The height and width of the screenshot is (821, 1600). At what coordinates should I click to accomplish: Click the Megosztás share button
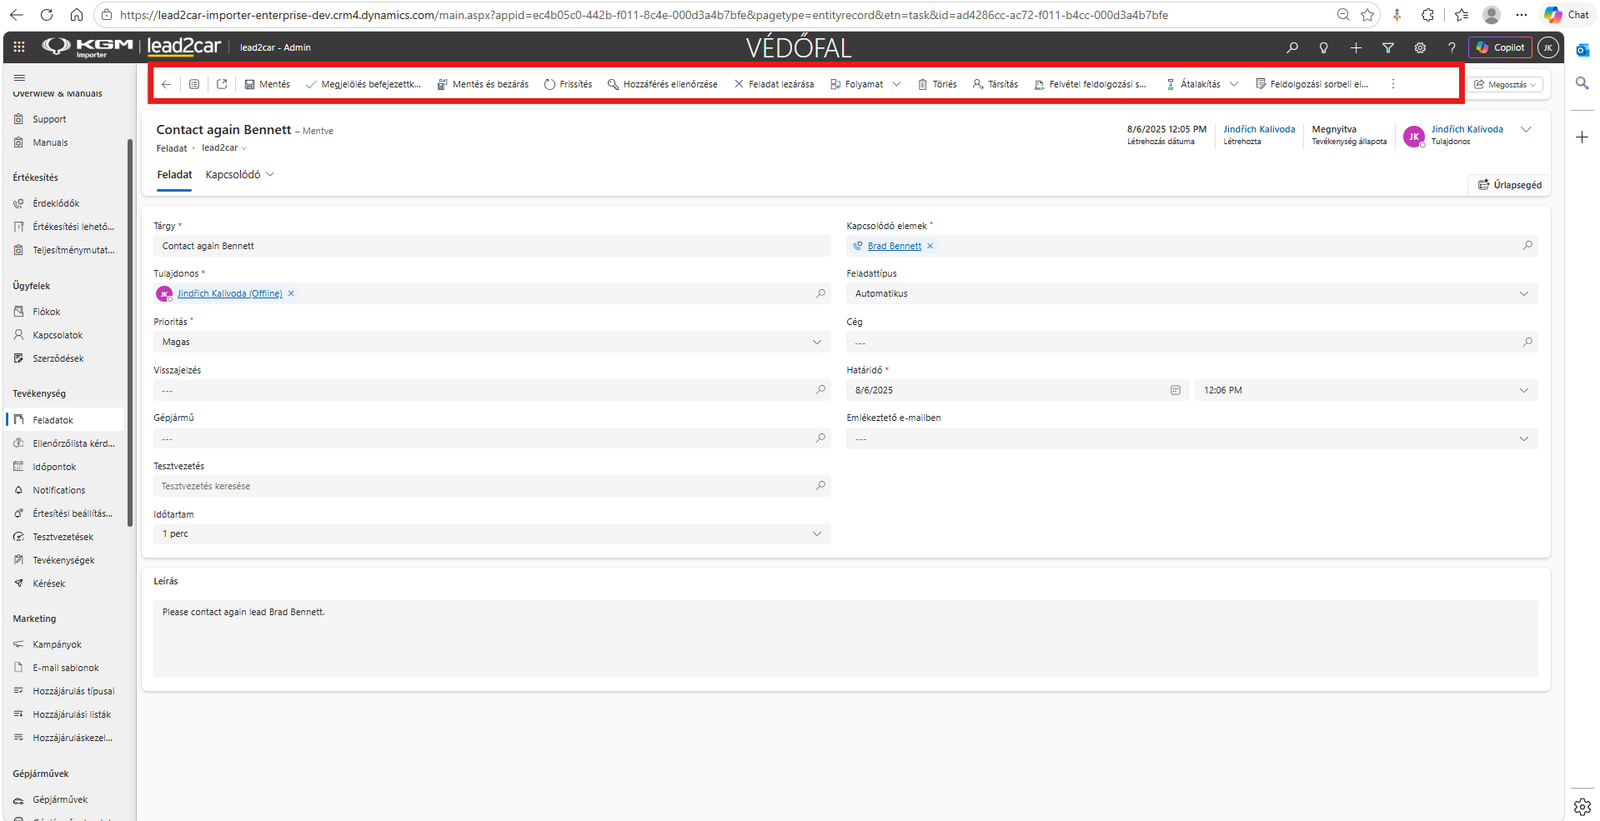click(1505, 85)
